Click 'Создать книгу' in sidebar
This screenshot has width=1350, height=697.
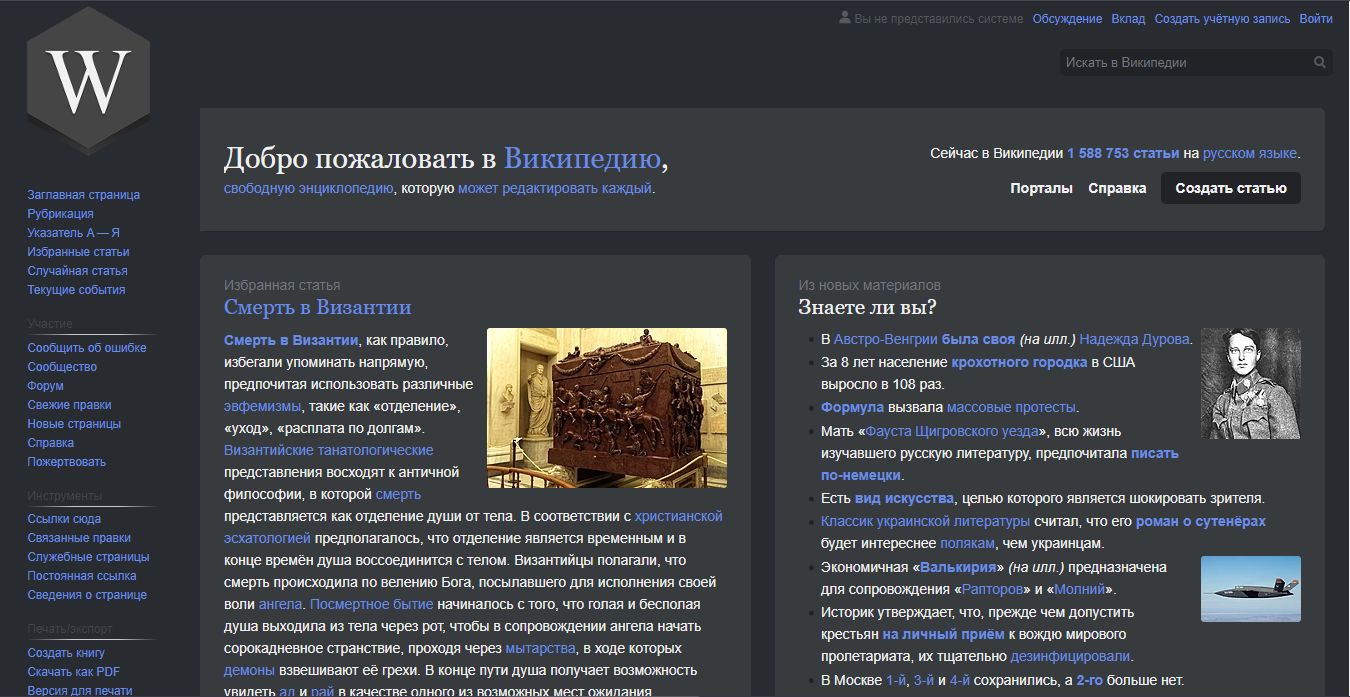click(66, 653)
